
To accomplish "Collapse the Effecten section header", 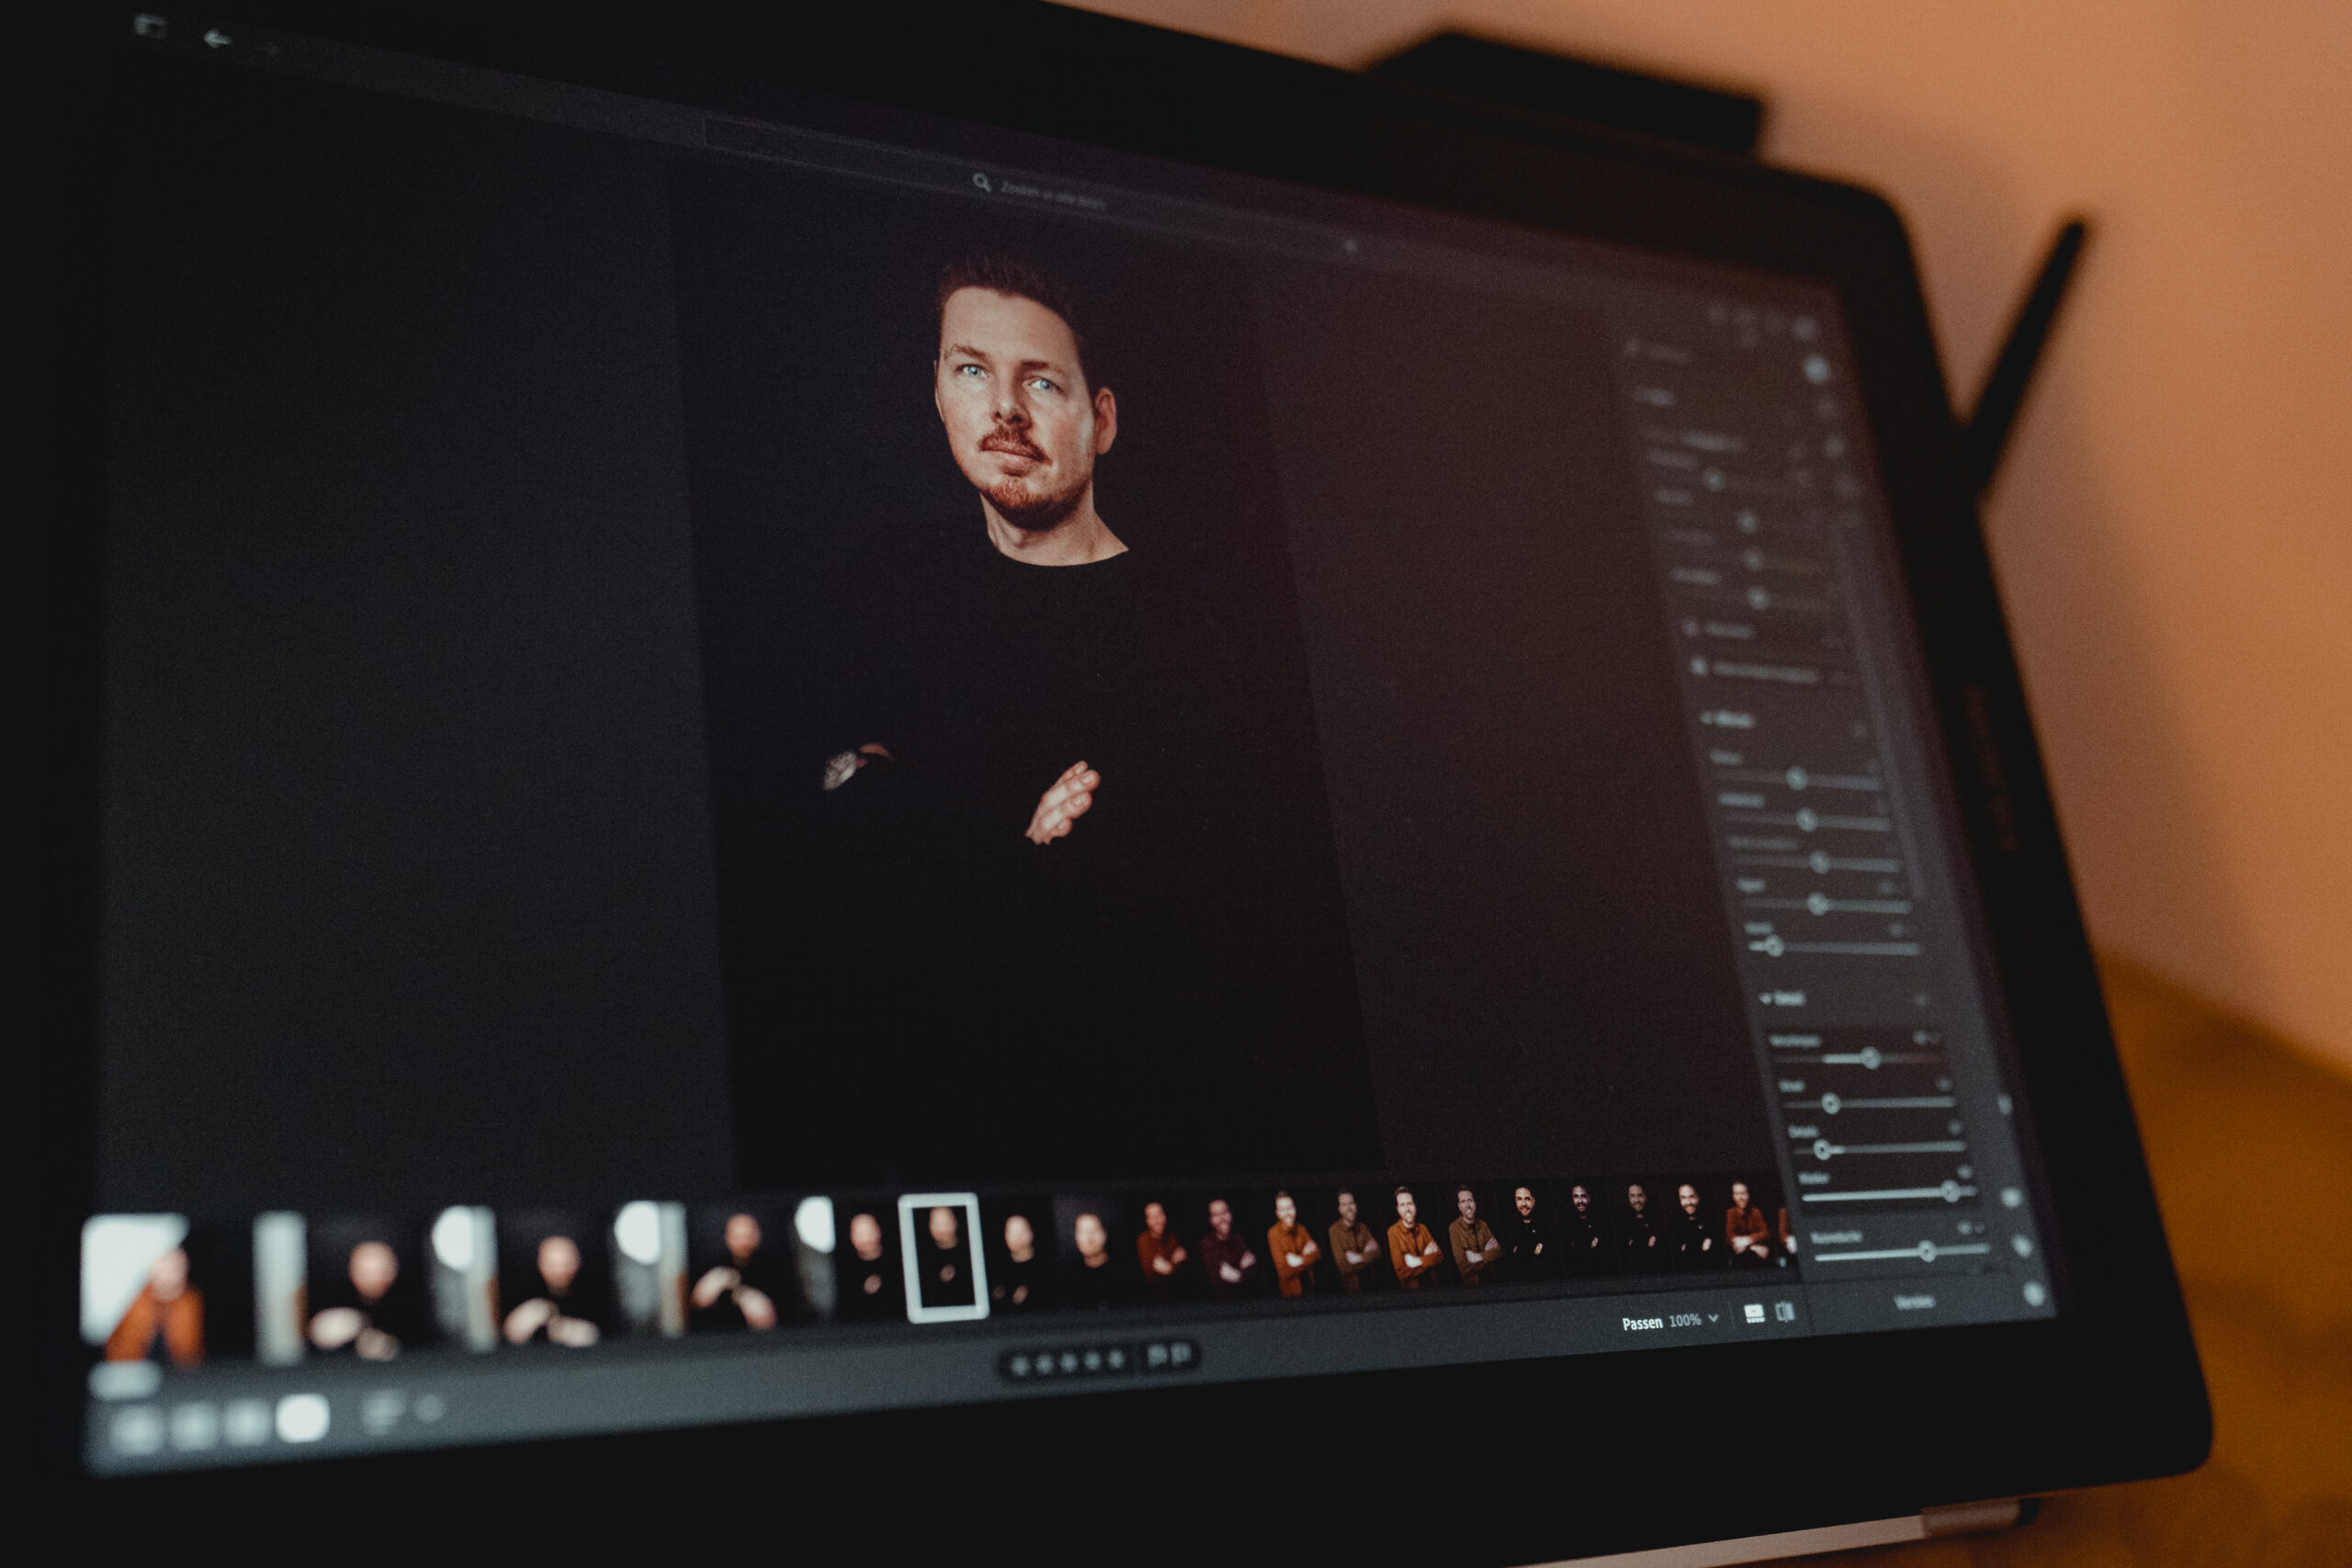I will coord(1727,719).
